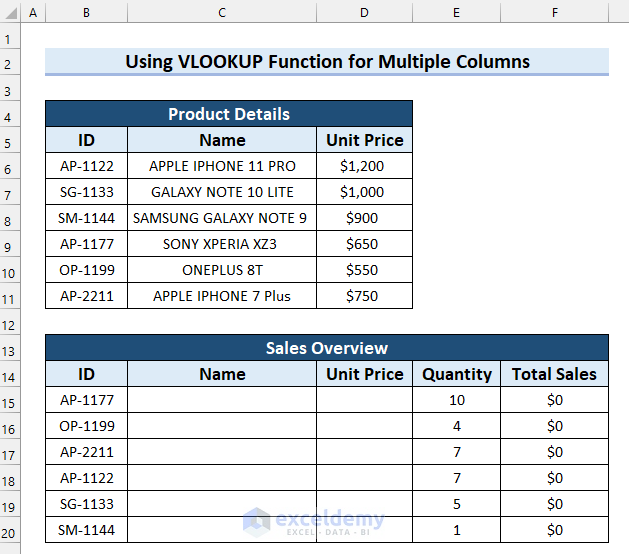Select the Sales Overview header cell
Viewport: 629px width, 554px height.
click(x=327, y=348)
